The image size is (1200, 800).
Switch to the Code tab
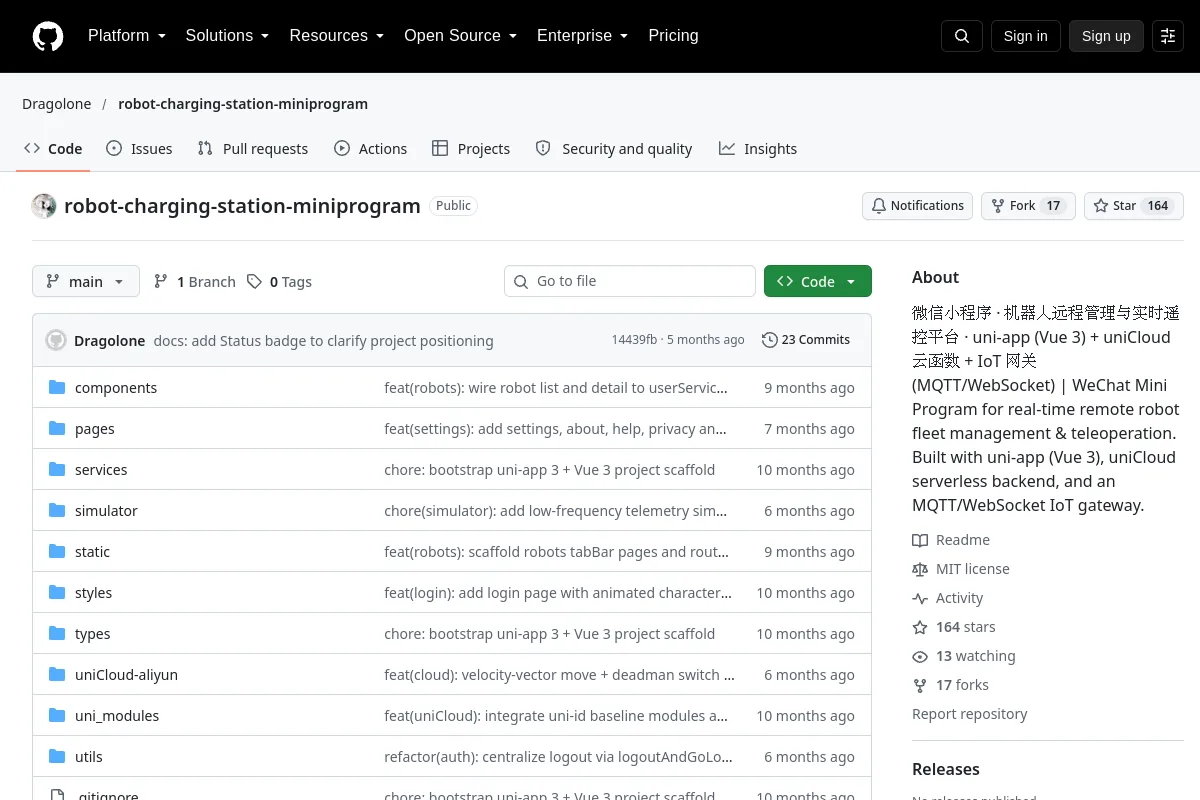pos(53,148)
